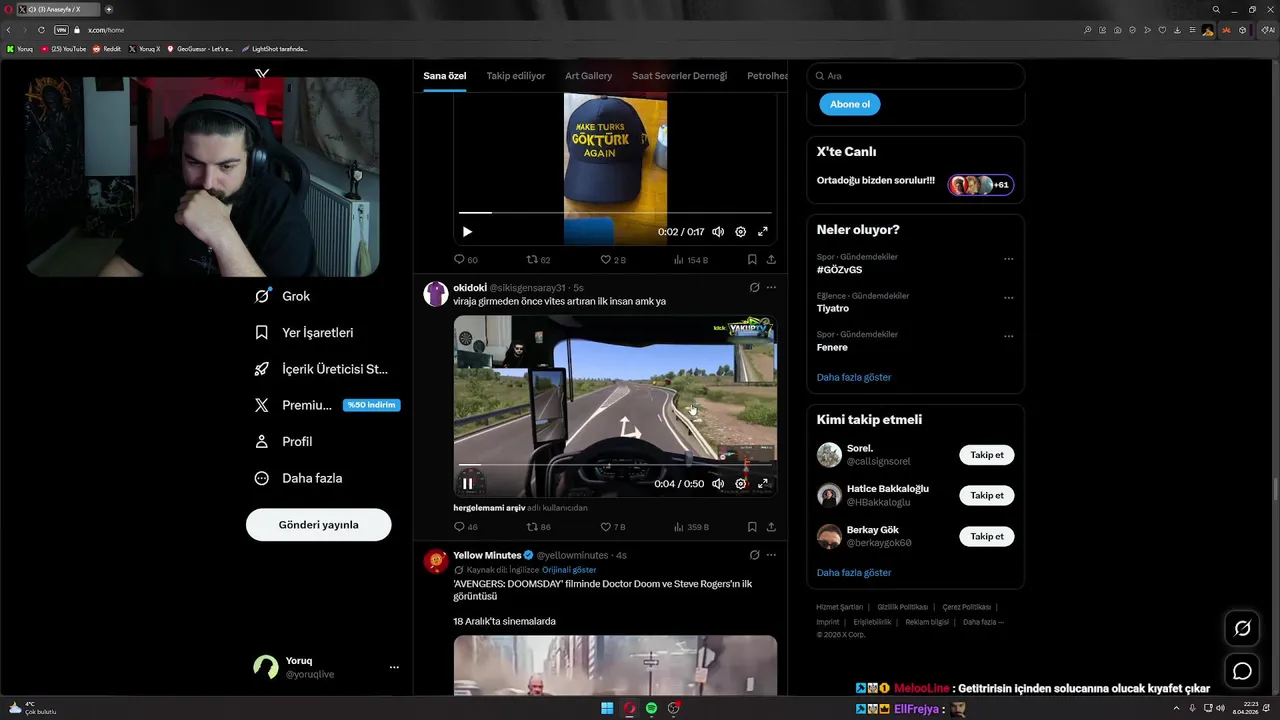This screenshot has height=720, width=1280.
Task: Click the Gönderi yayınla button
Action: pos(318,524)
